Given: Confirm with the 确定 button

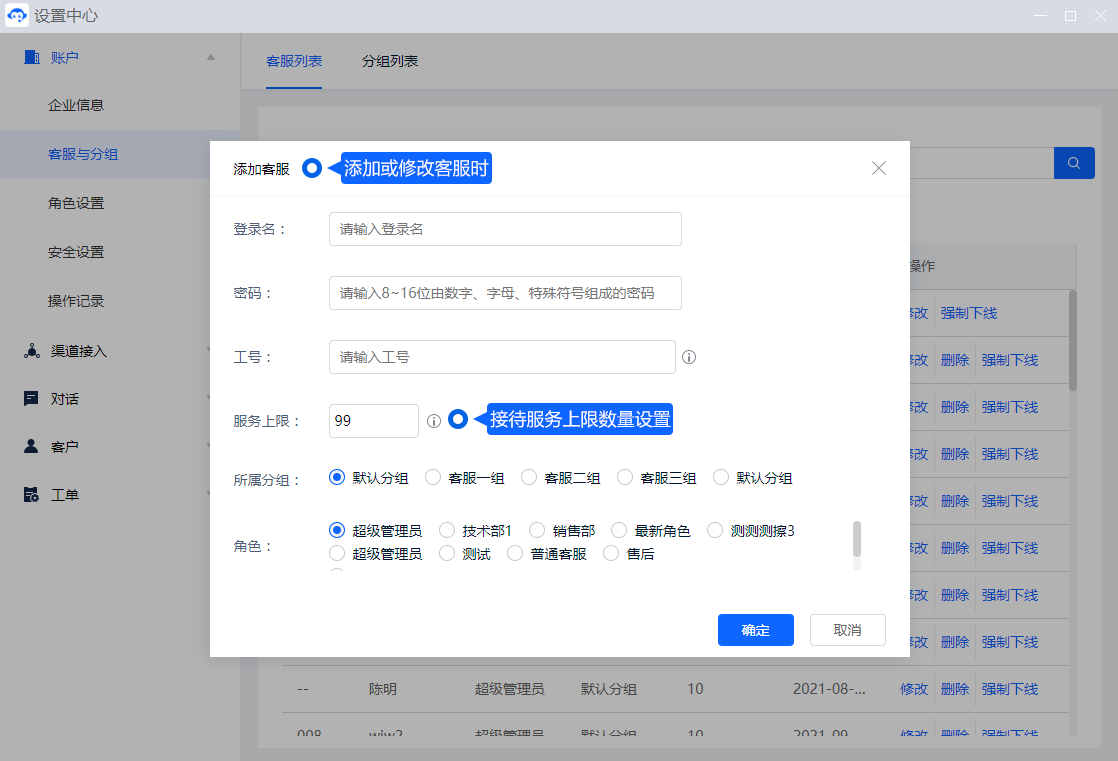Looking at the screenshot, I should tap(756, 630).
